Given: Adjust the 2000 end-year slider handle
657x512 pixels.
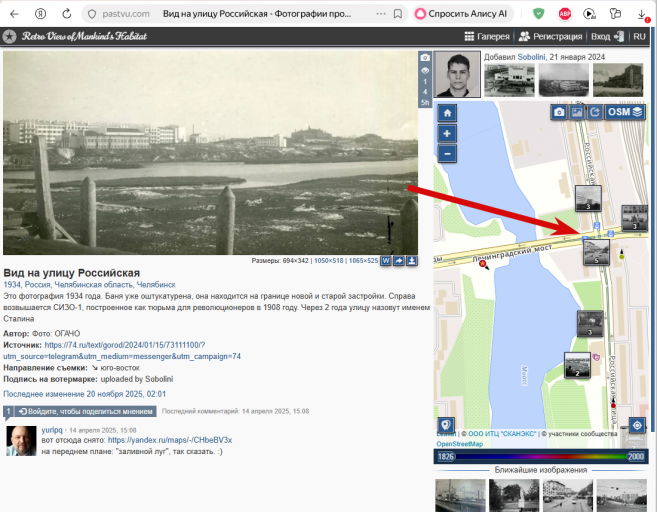Looking at the screenshot, I should click(636, 456).
